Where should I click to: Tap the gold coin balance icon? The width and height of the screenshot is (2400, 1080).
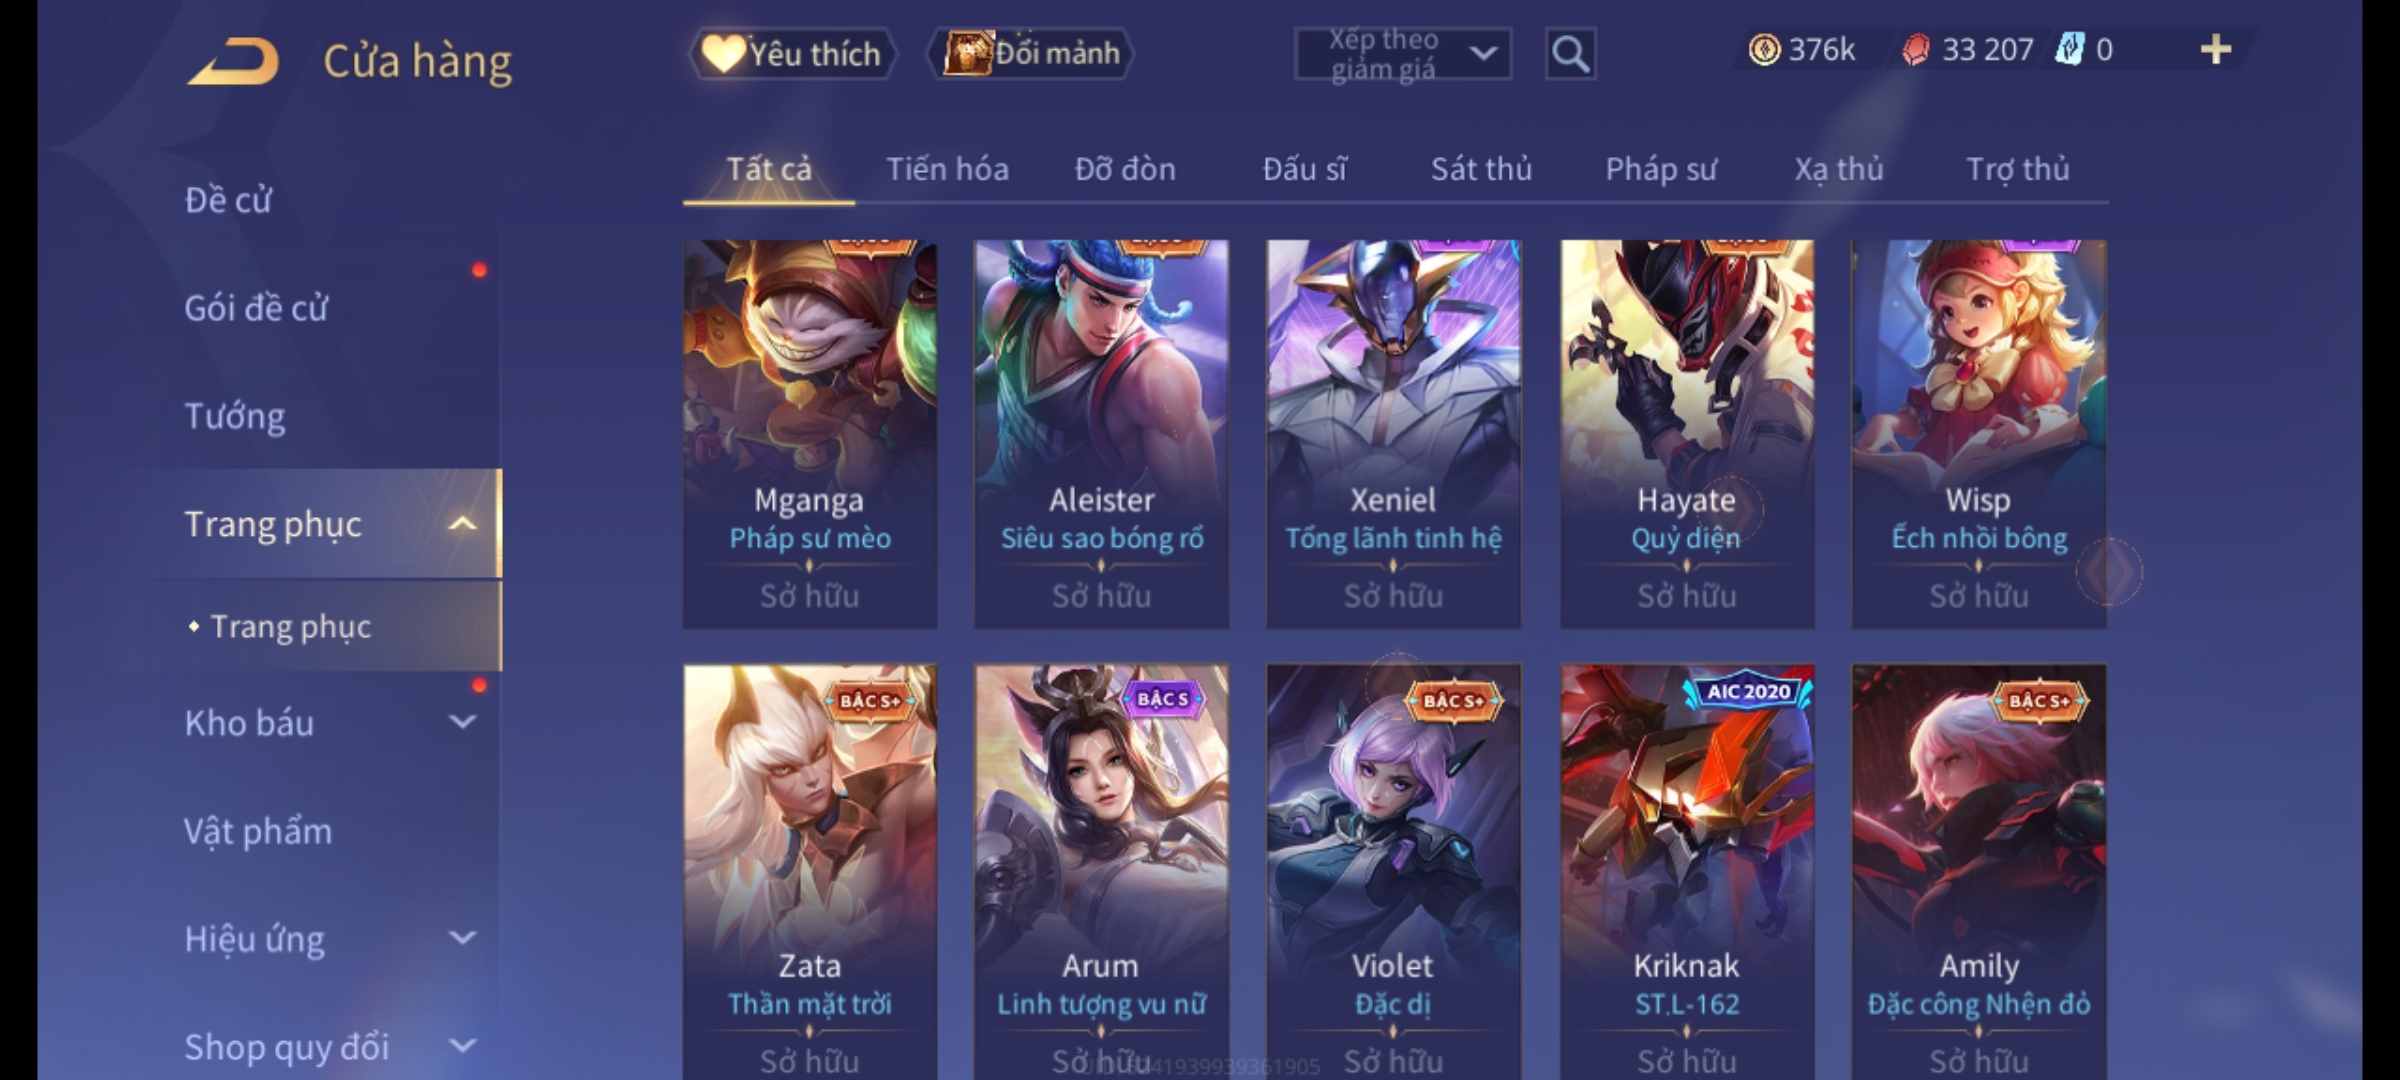tap(1764, 50)
